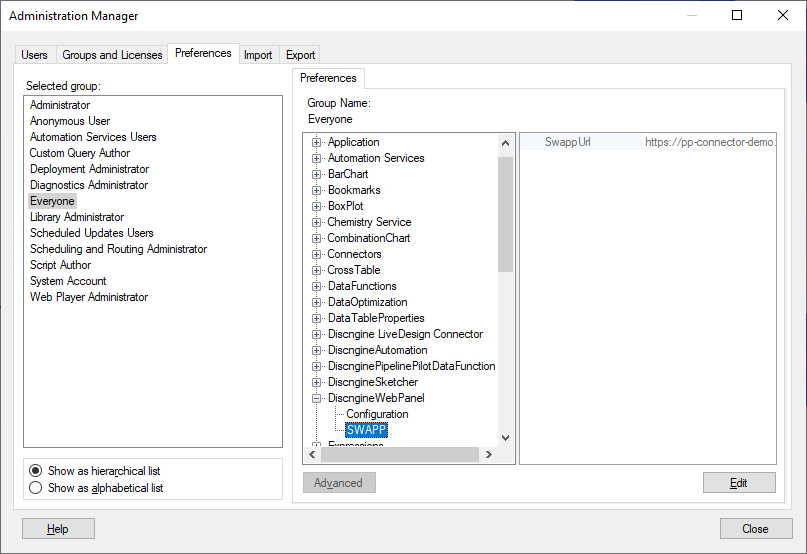
Task: Click the tree scroll-left arrow
Action: tap(312, 454)
